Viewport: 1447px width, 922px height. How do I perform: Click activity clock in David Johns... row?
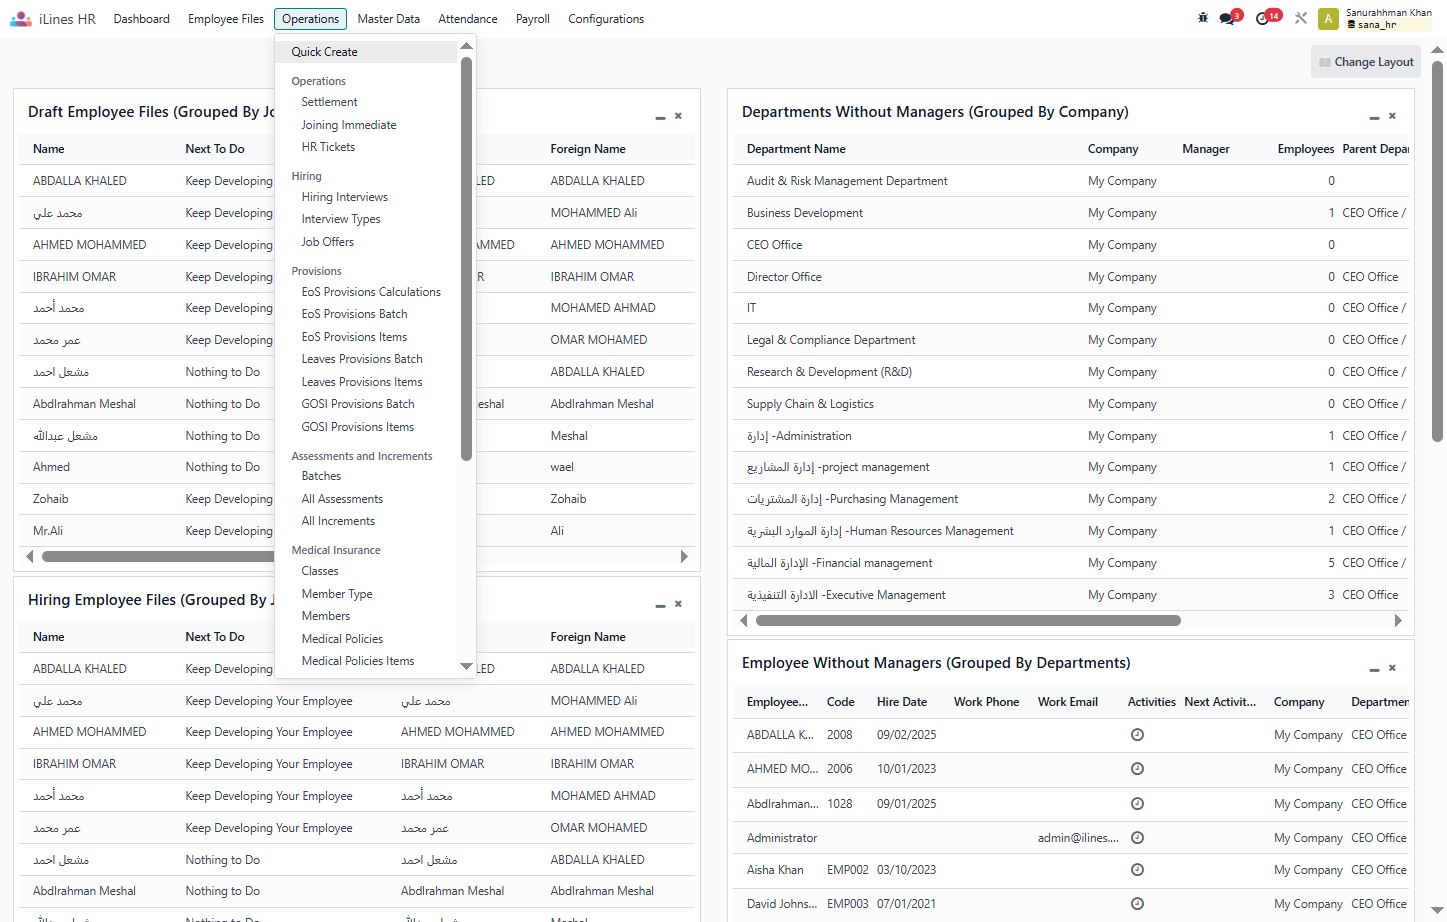pos(1137,904)
